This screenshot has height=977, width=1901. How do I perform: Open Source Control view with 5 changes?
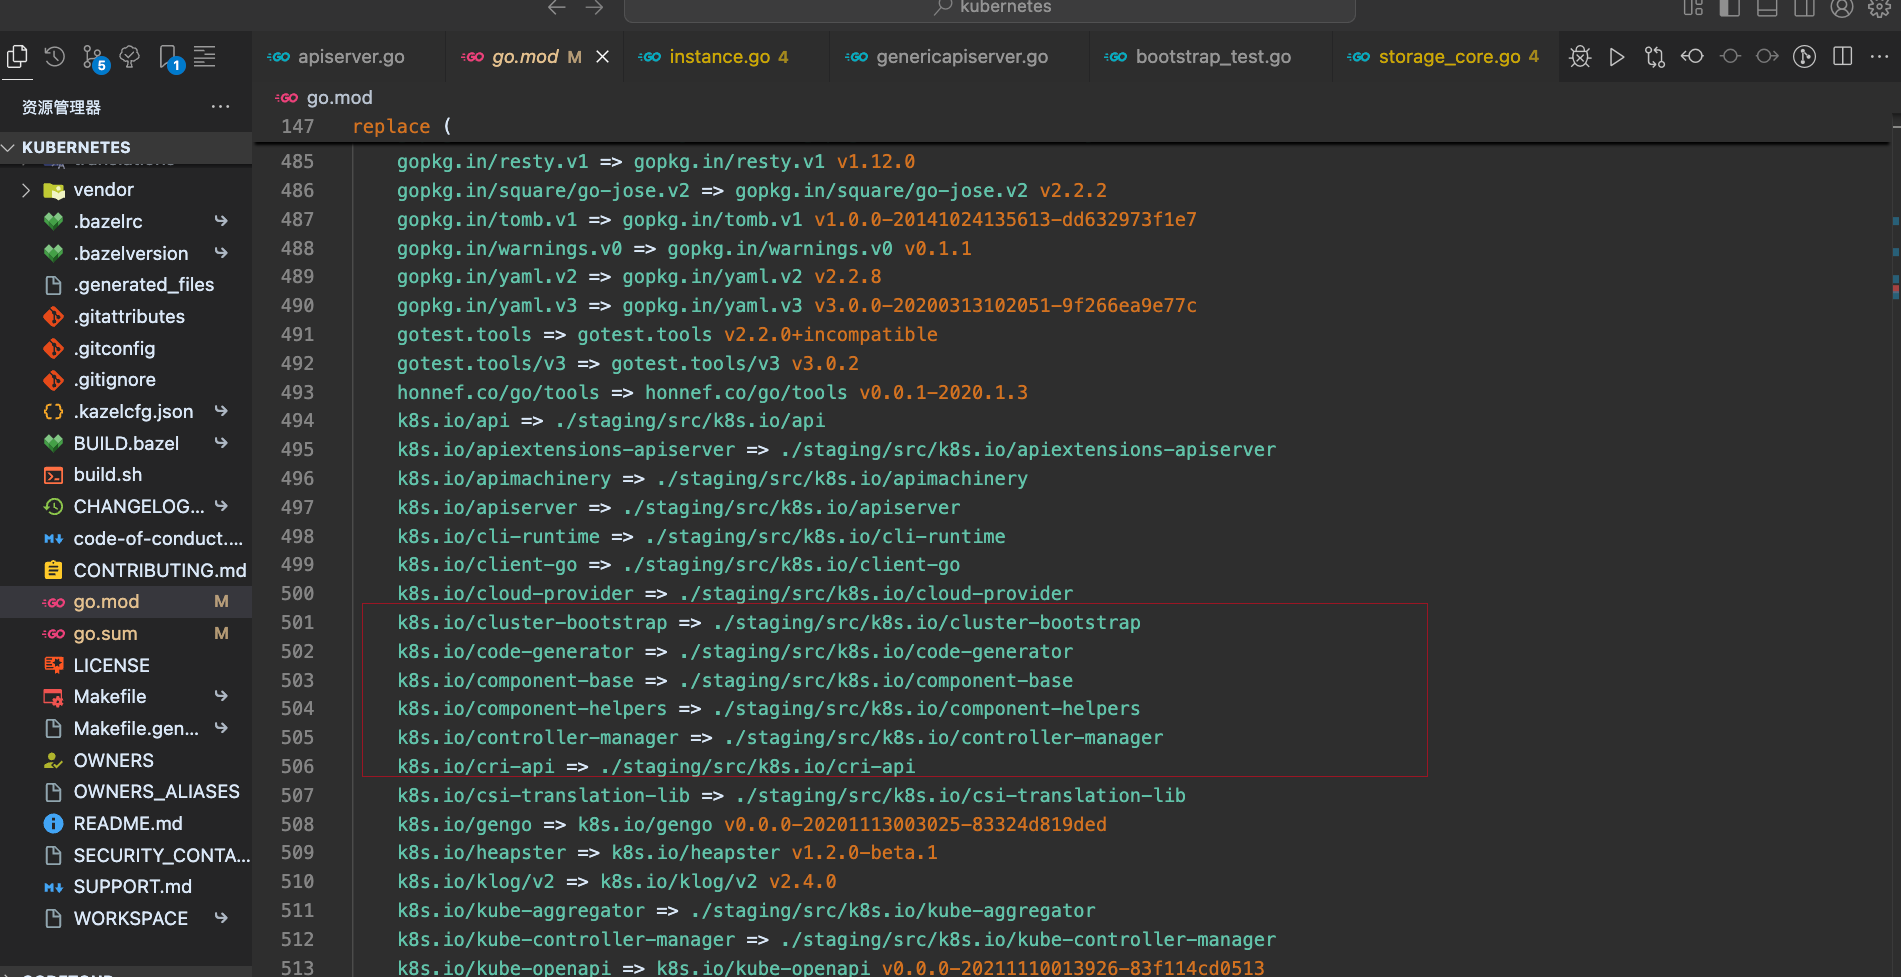pyautogui.click(x=94, y=59)
